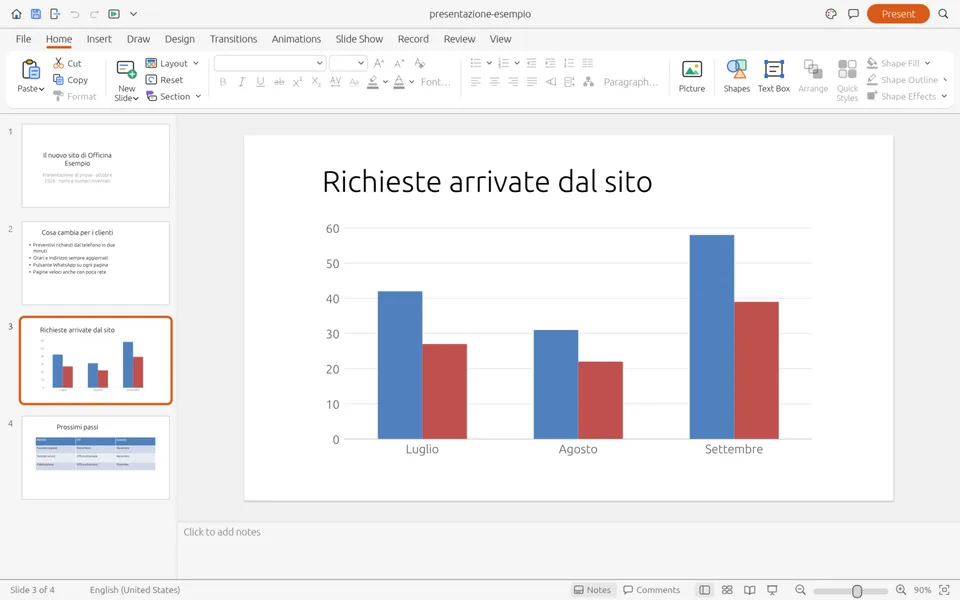The height and width of the screenshot is (600, 960).
Task: Save the presentation with the floppy icon
Action: tap(36, 13)
